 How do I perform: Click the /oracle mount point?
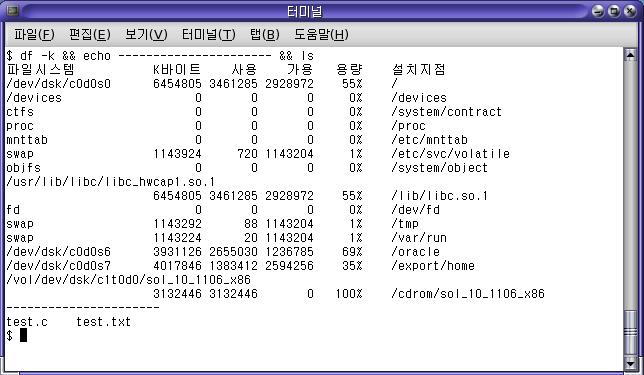tap(415, 251)
